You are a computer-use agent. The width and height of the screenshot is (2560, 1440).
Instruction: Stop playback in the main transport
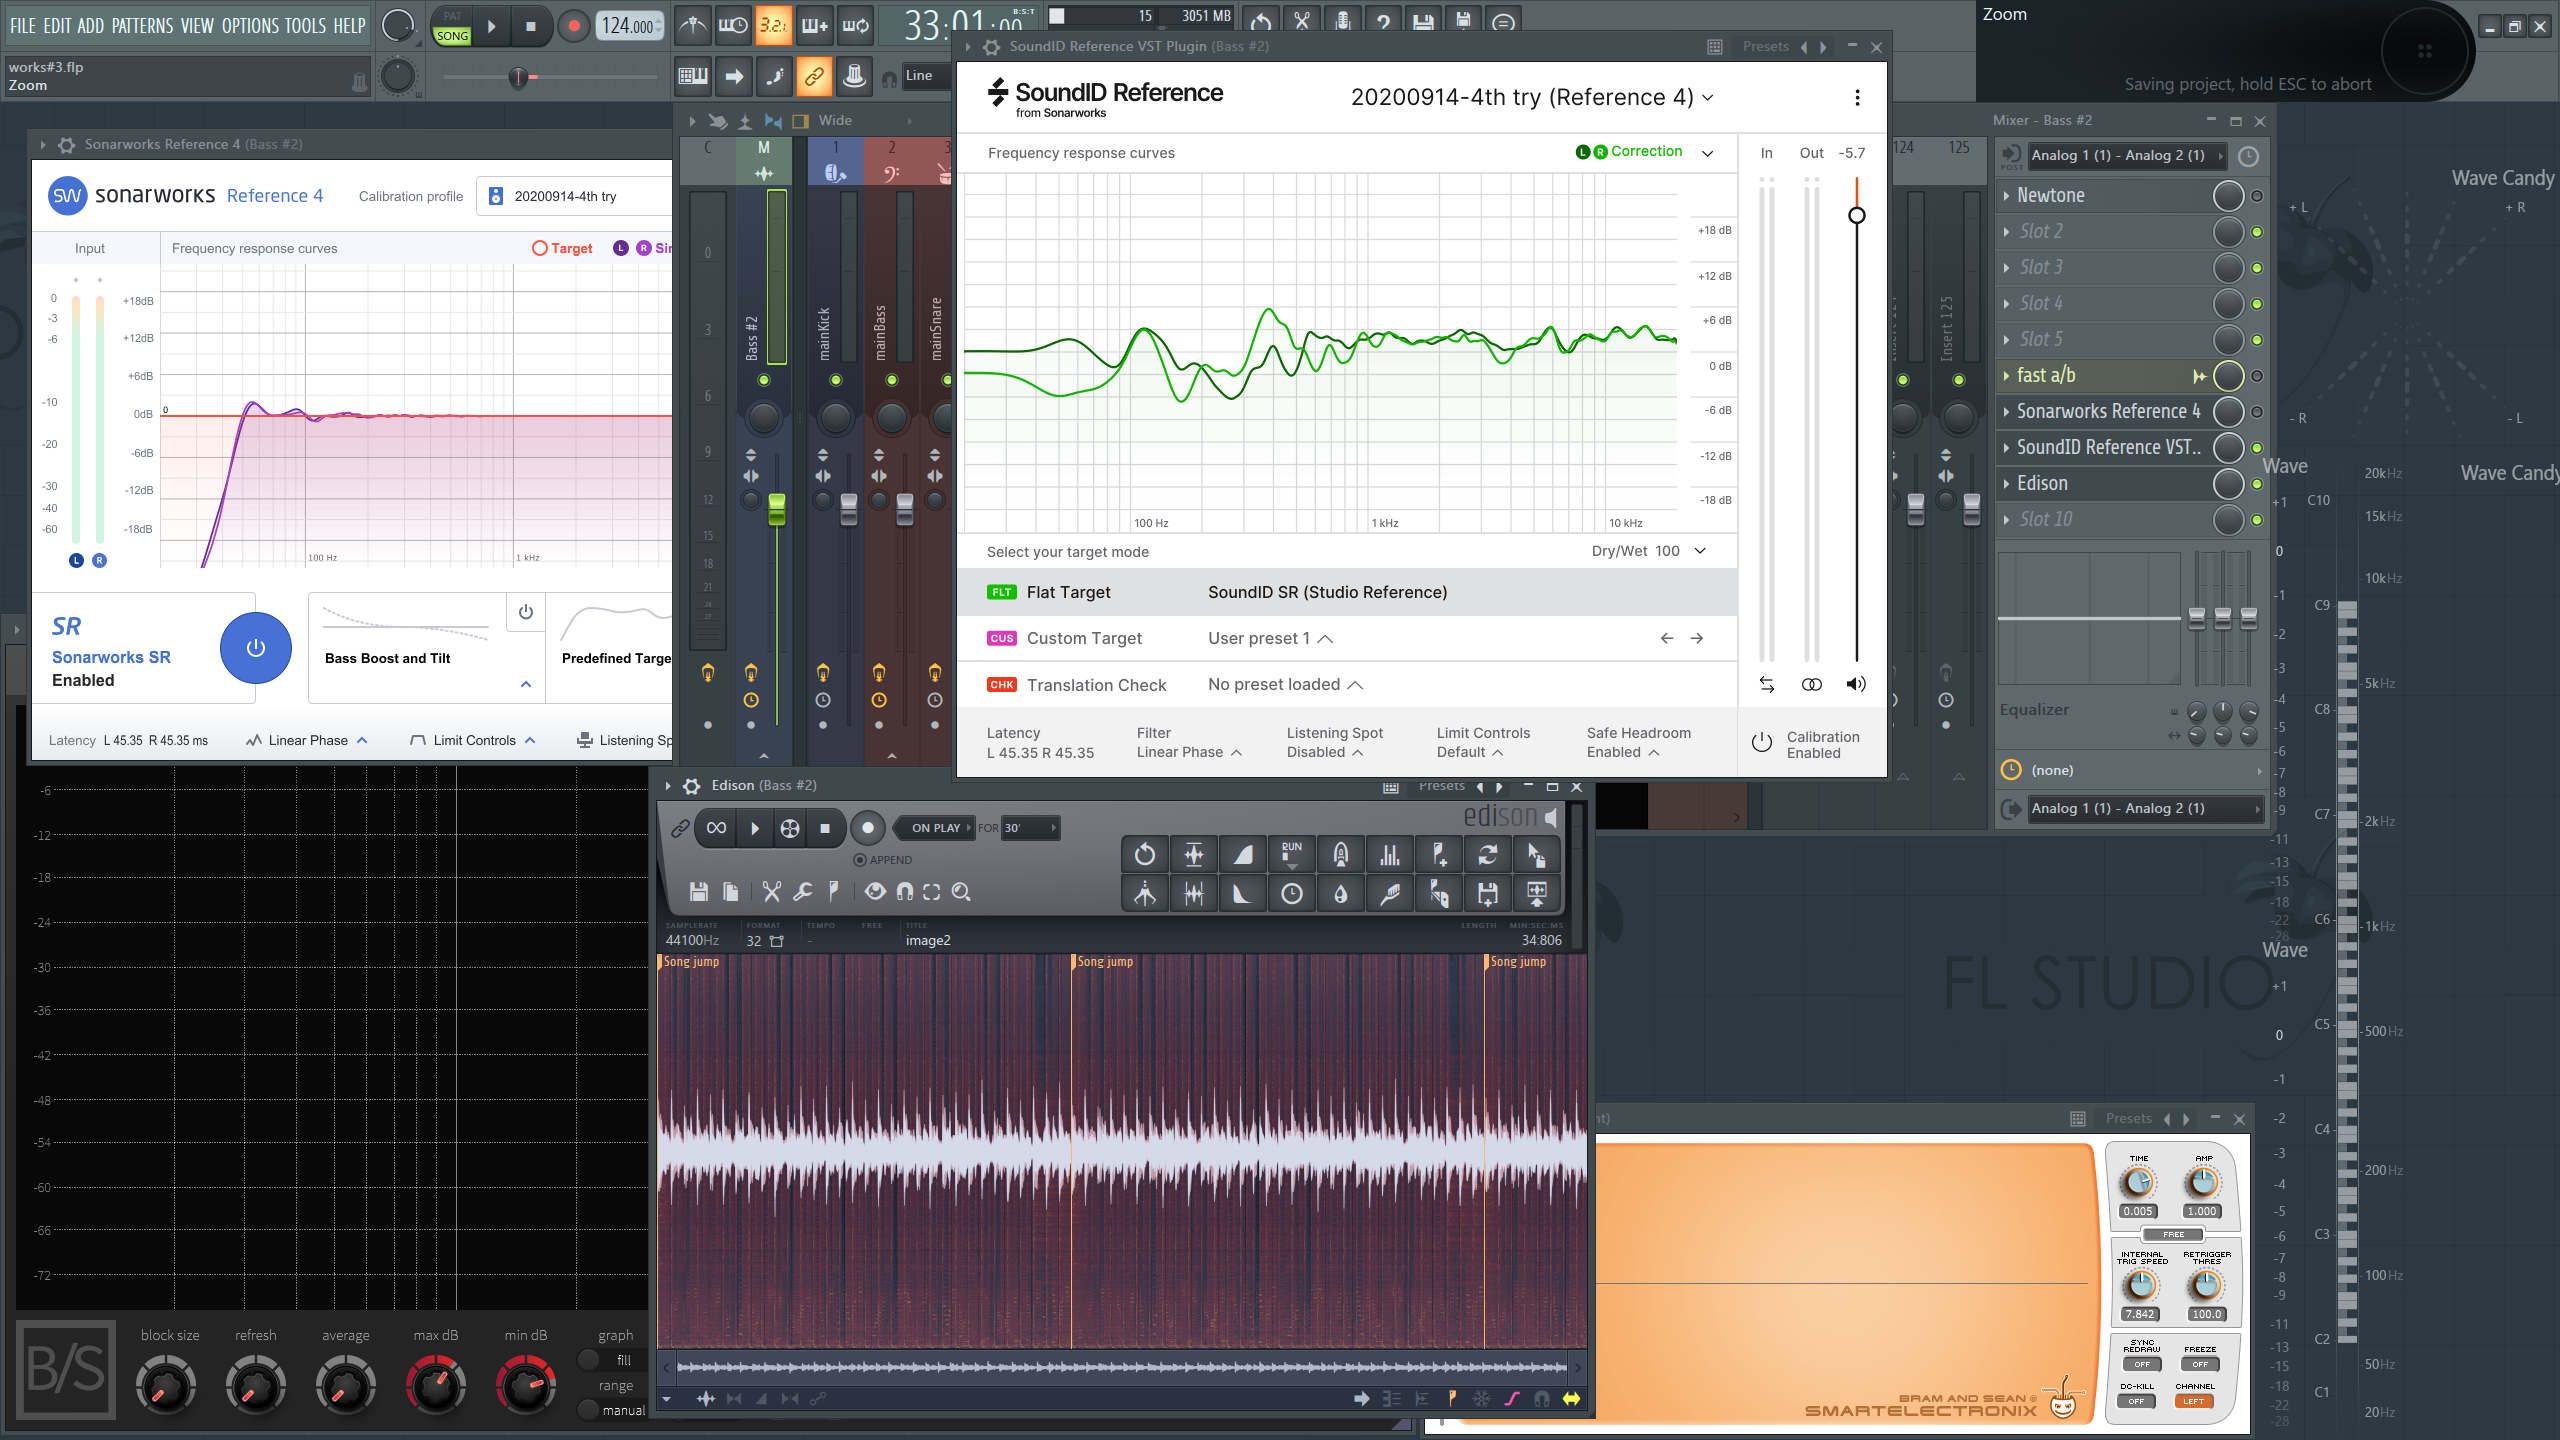[x=531, y=27]
